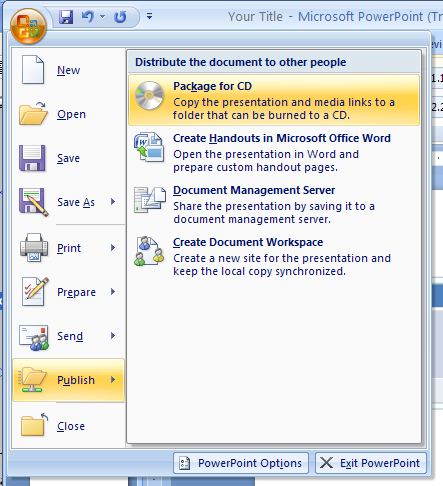The height and width of the screenshot is (486, 443).
Task: Expand the Prepare submenu arrow
Action: (113, 292)
